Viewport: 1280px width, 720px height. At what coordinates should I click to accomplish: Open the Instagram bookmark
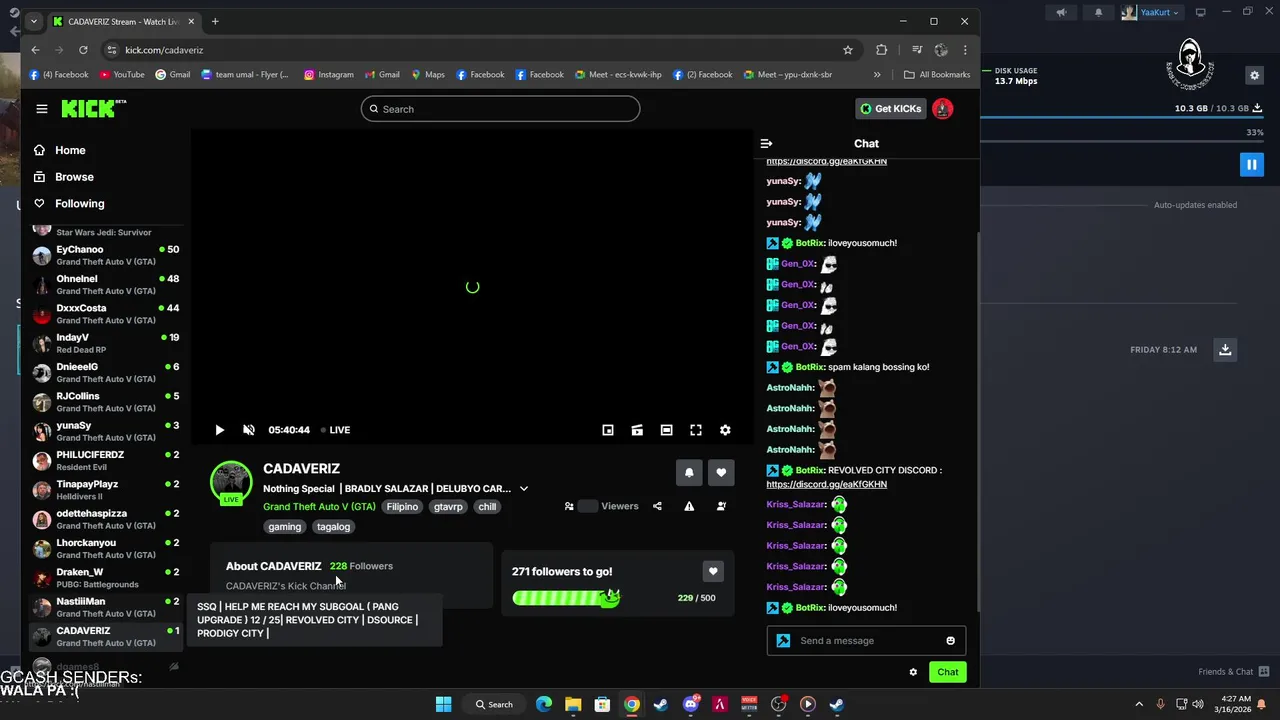pyautogui.click(x=329, y=75)
